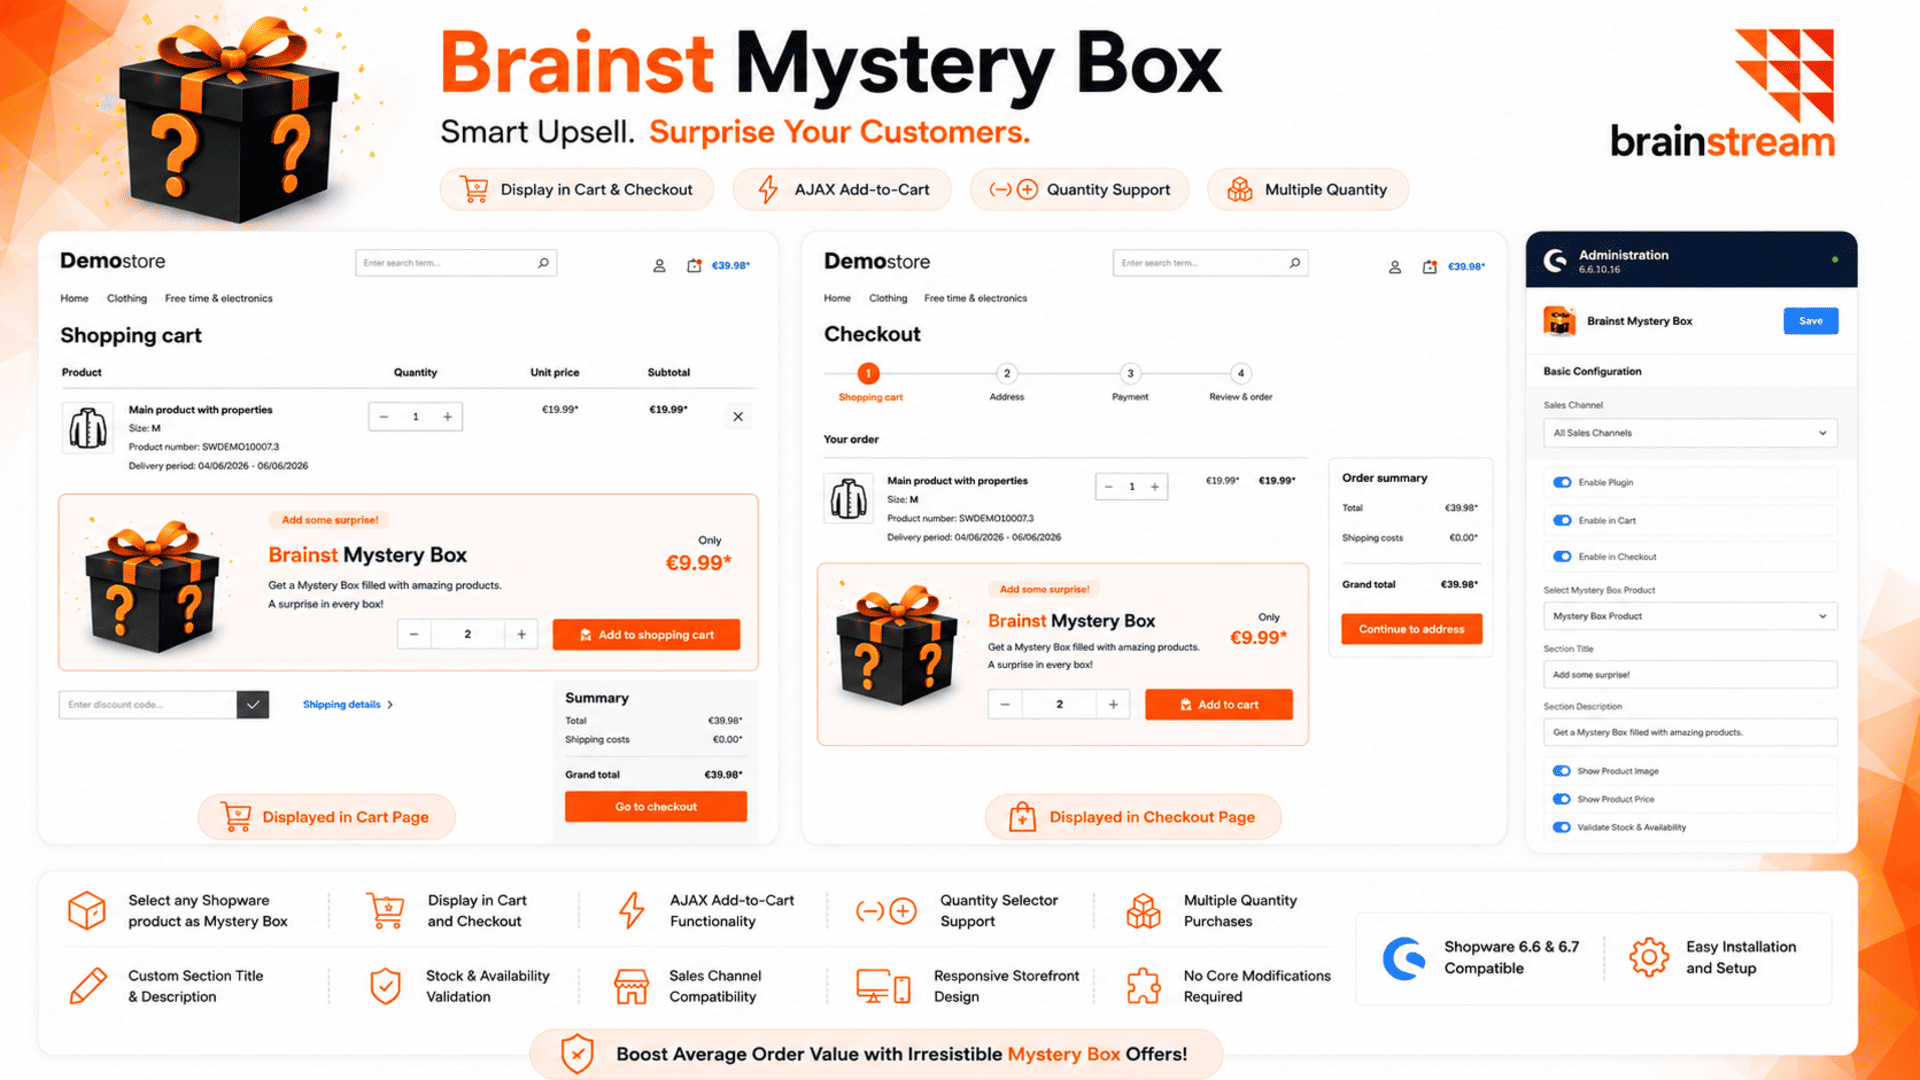1920x1080 pixels.
Task: Toggle the Enable in Cart switch
Action: point(1562,520)
